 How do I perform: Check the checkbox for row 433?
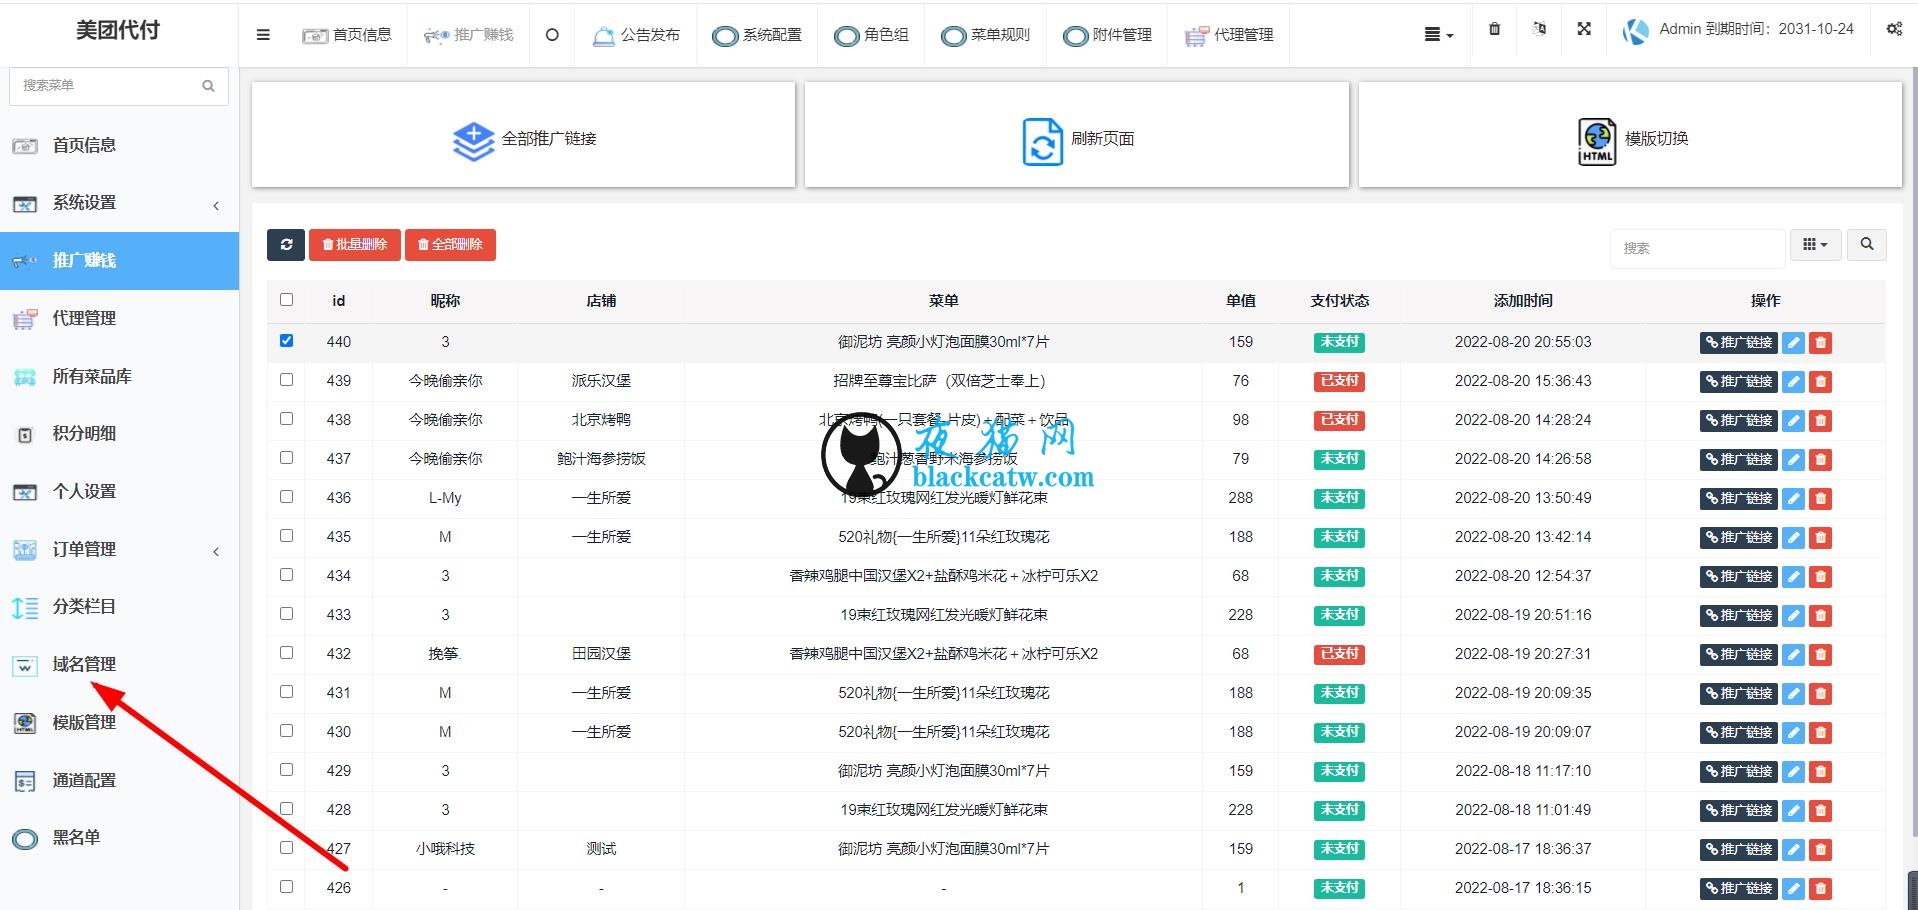287,614
